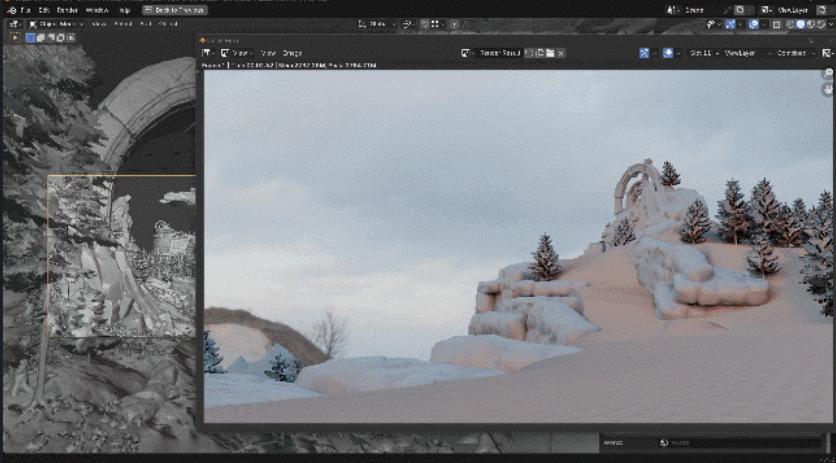This screenshot has height=463, width=836.
Task: Switch to solid viewport shading
Action: tap(799, 24)
